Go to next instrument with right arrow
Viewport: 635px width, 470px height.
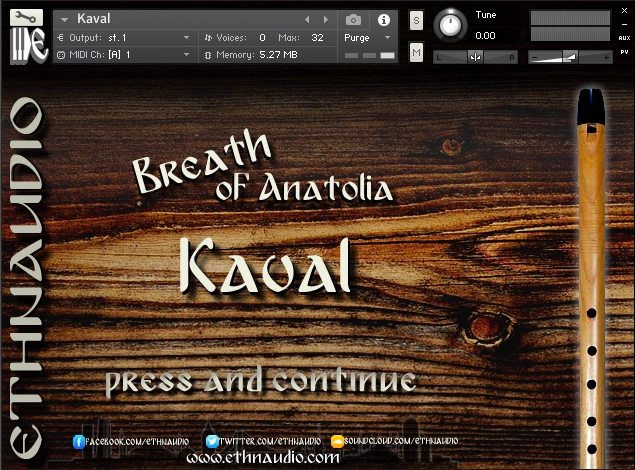point(326,19)
